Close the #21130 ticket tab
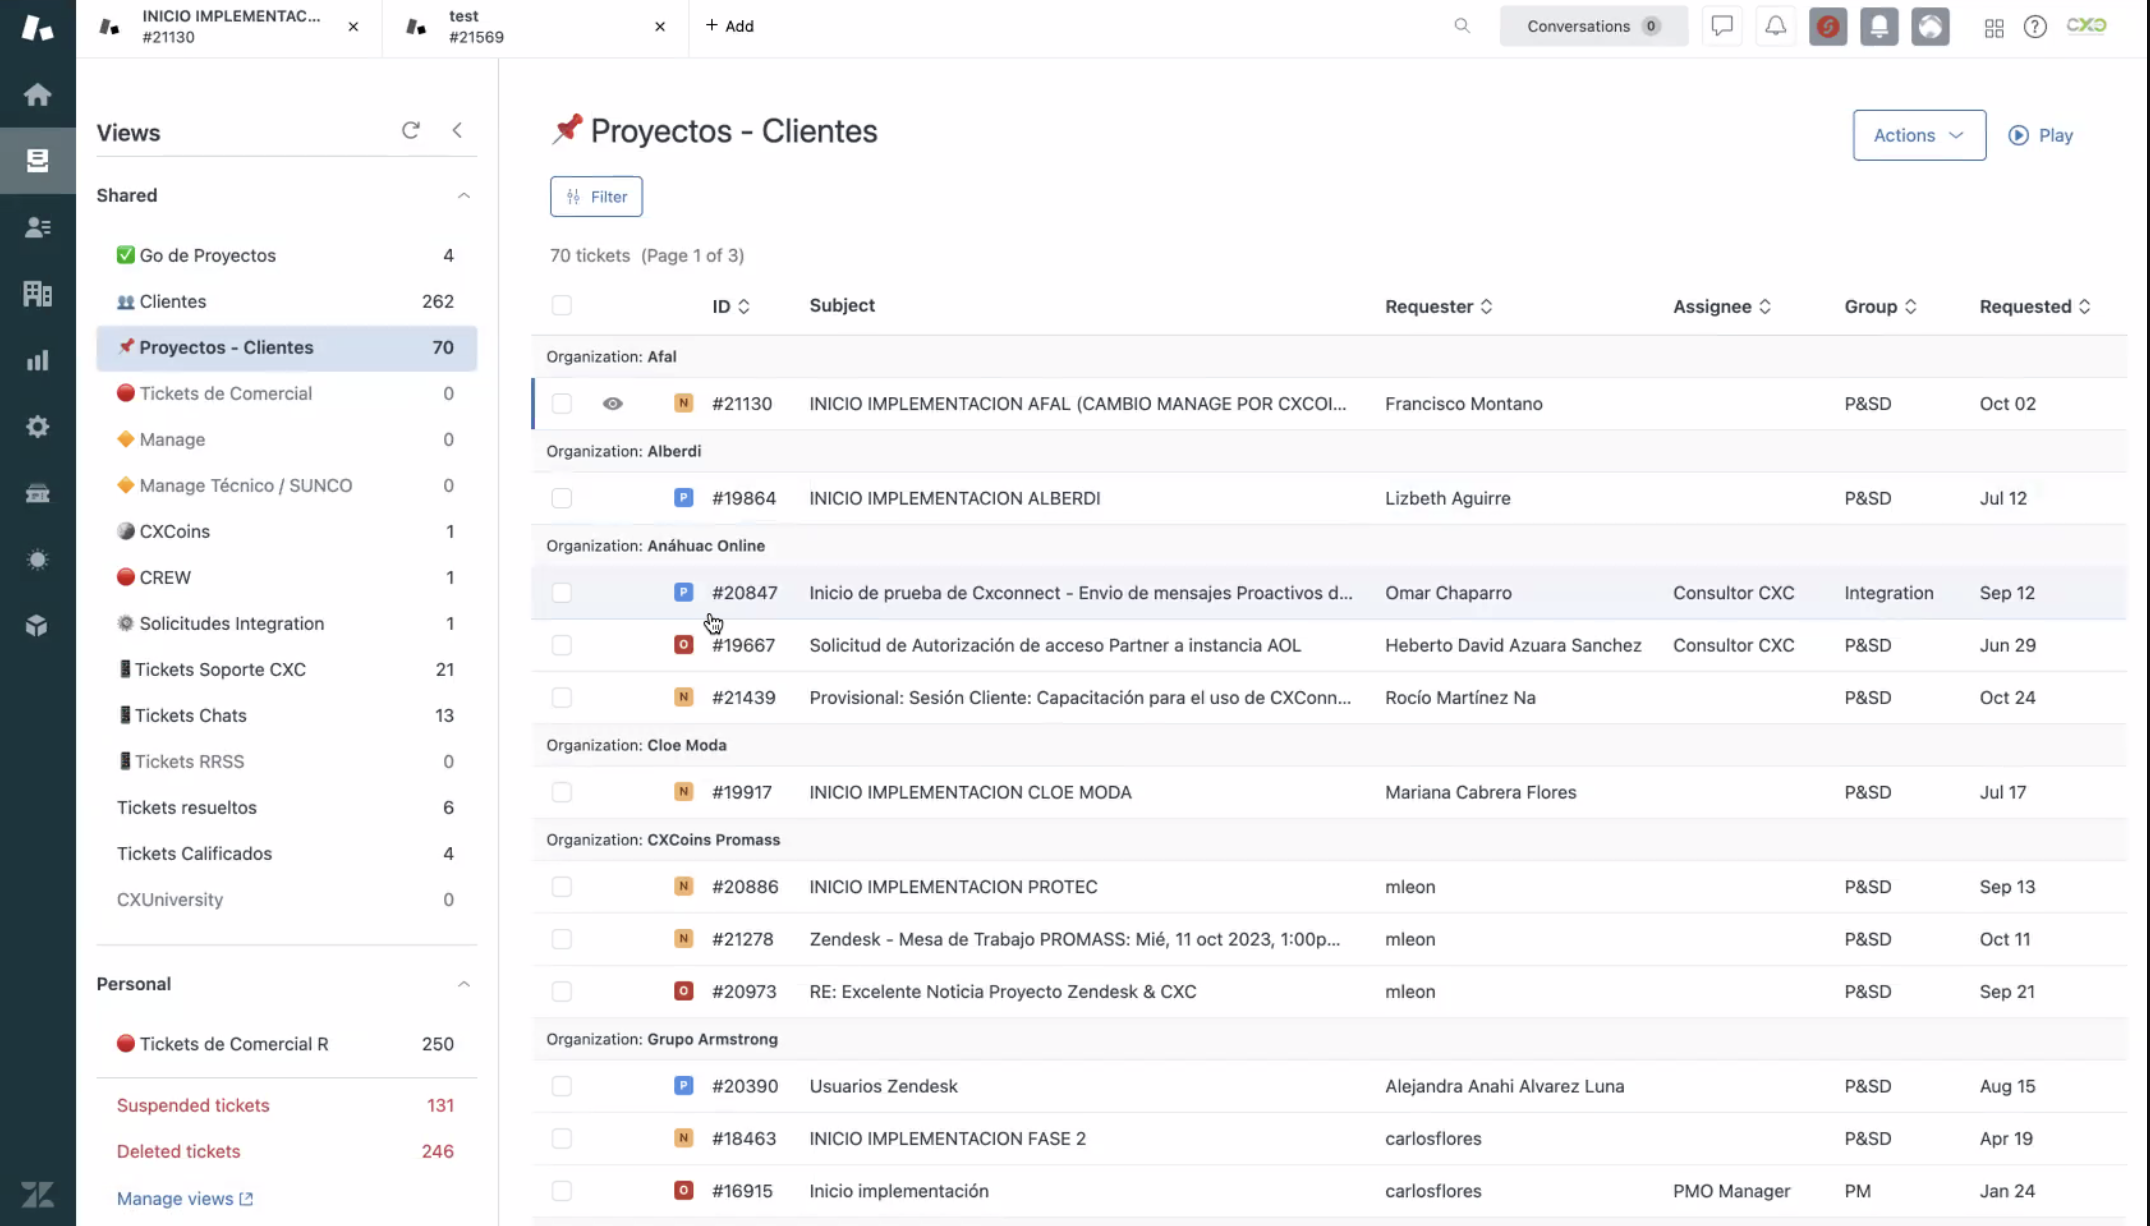This screenshot has width=2150, height=1226. [x=353, y=27]
